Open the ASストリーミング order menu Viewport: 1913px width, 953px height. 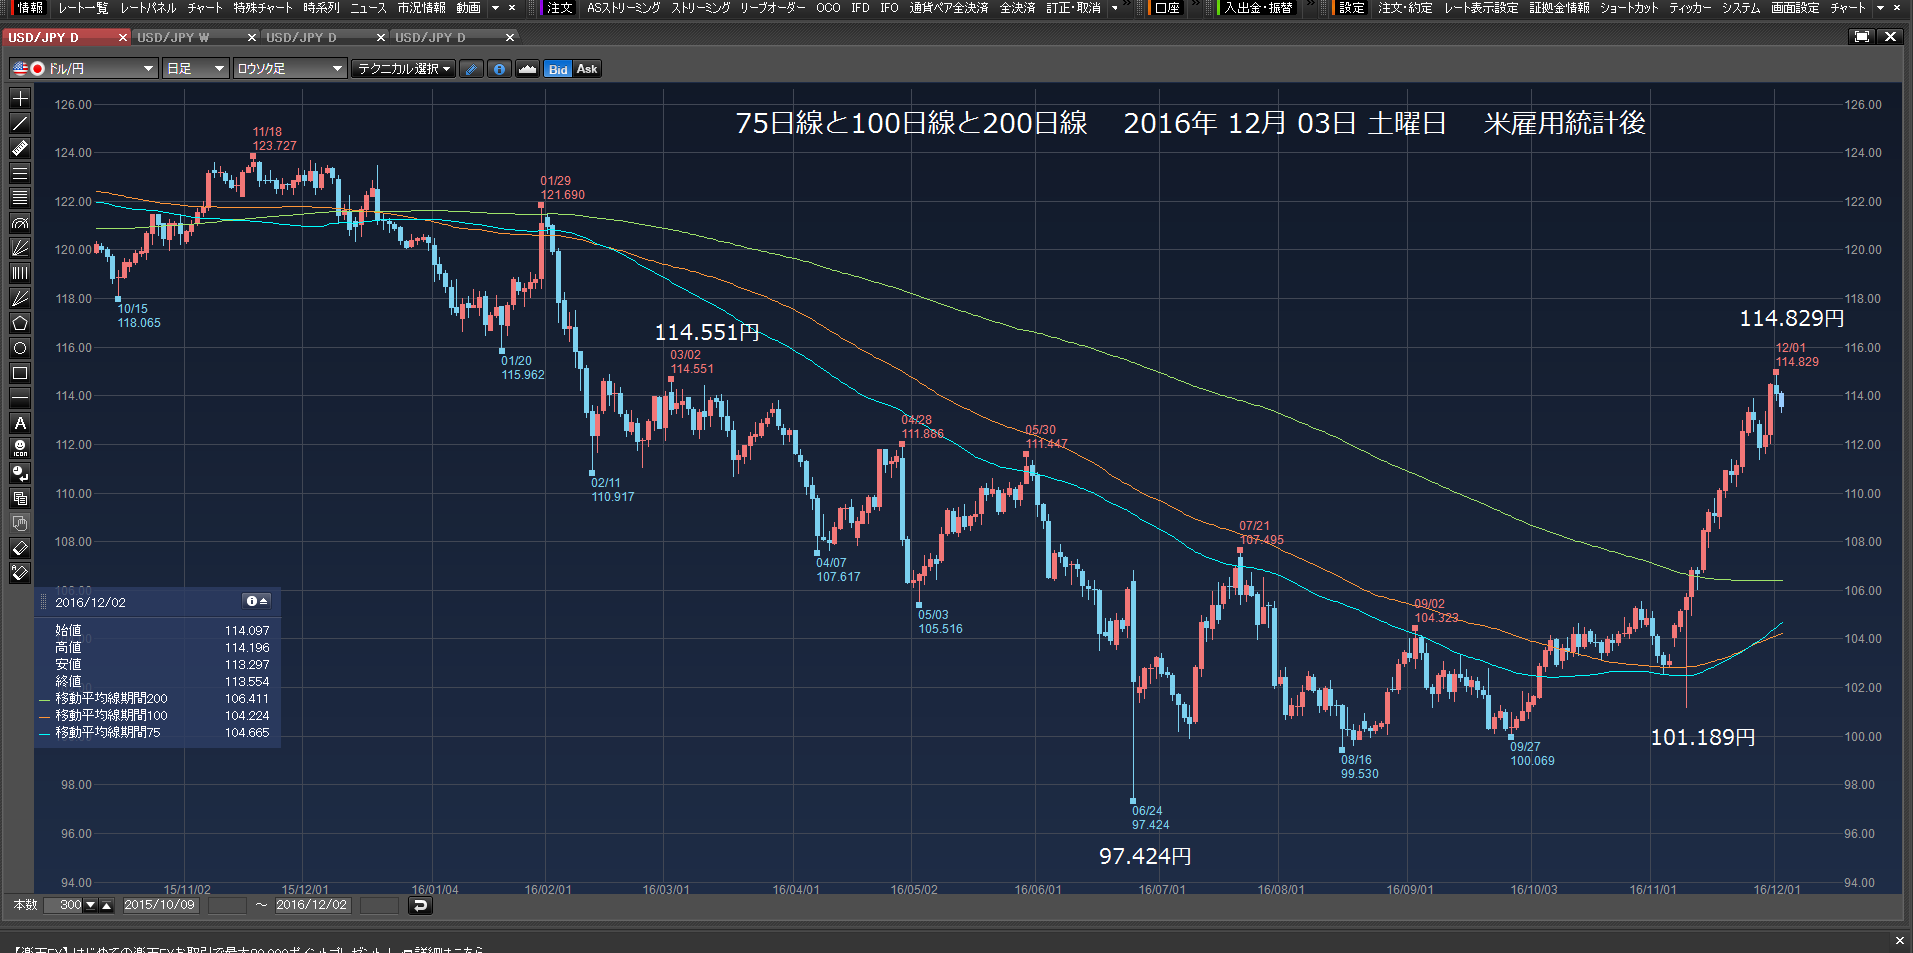pyautogui.click(x=624, y=8)
